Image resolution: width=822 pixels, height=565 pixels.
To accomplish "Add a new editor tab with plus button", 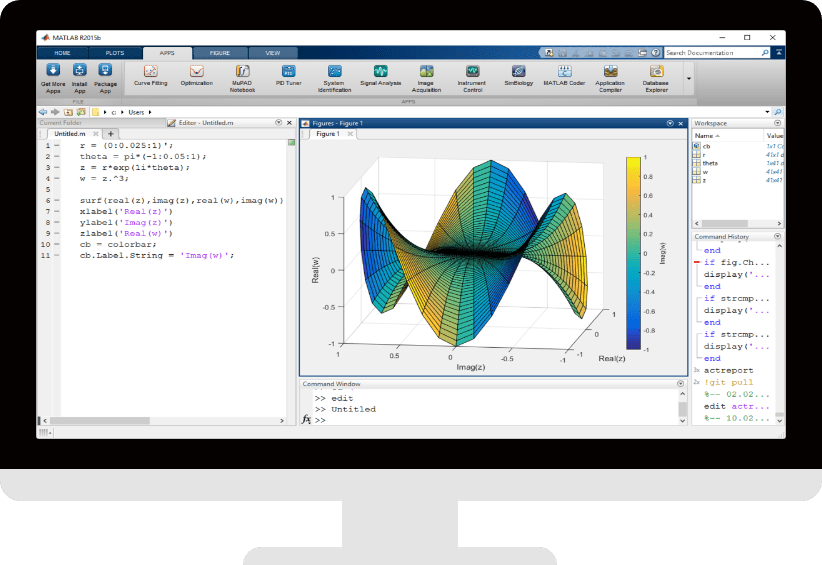I will click(x=111, y=134).
